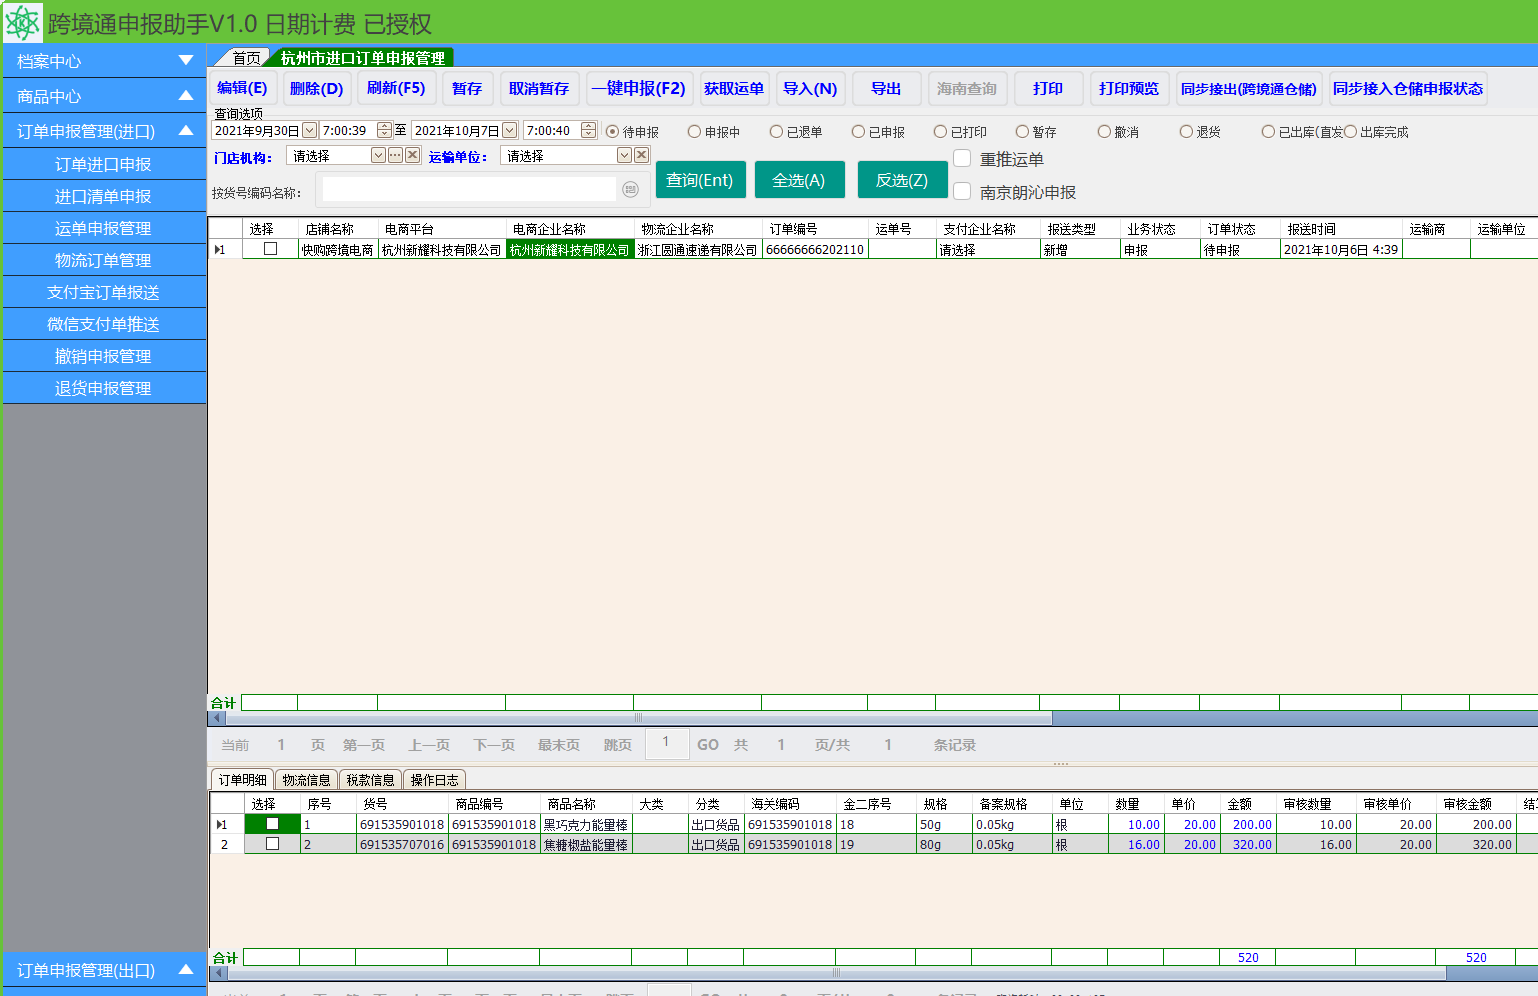Image resolution: width=1538 pixels, height=996 pixels.
Task: Select the 已退单 radio button
Action: [776, 132]
